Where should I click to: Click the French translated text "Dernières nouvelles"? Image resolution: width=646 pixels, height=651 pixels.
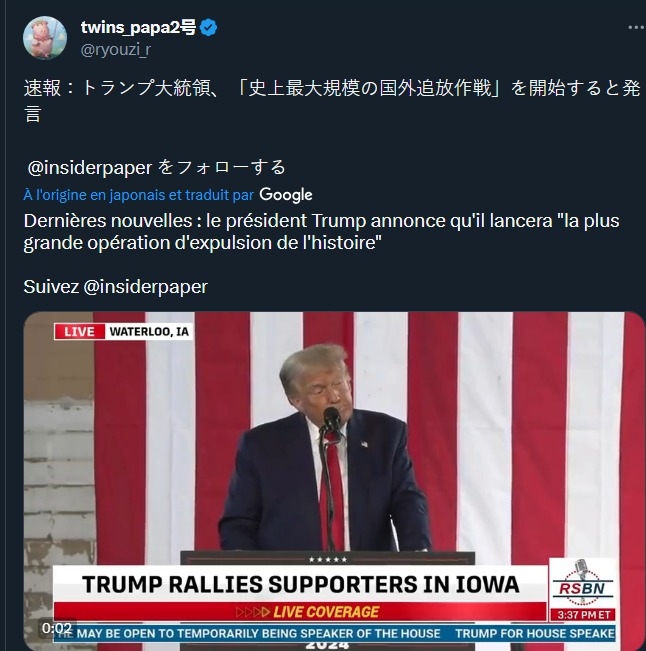108,221
